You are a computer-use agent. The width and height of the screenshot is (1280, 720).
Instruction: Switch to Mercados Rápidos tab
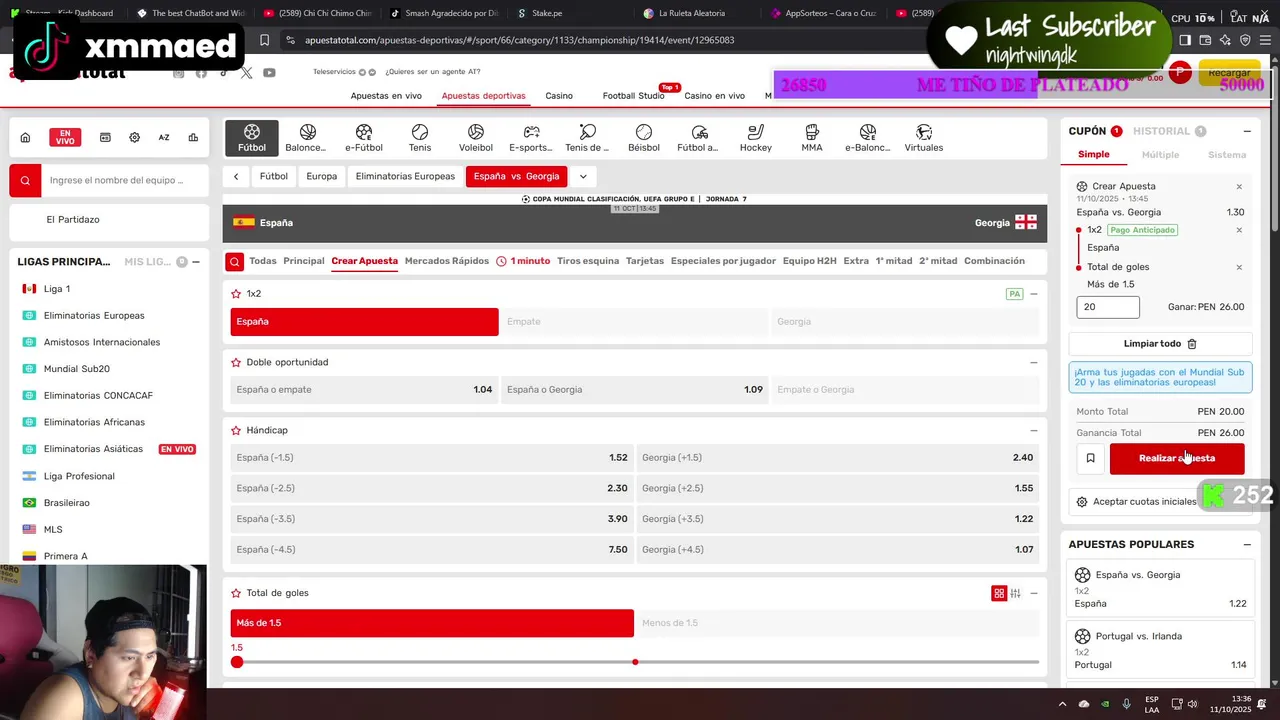(x=447, y=261)
